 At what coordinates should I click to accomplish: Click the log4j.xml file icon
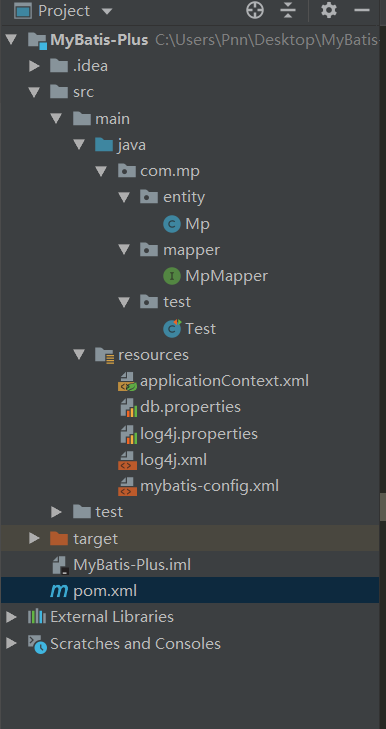[127, 460]
